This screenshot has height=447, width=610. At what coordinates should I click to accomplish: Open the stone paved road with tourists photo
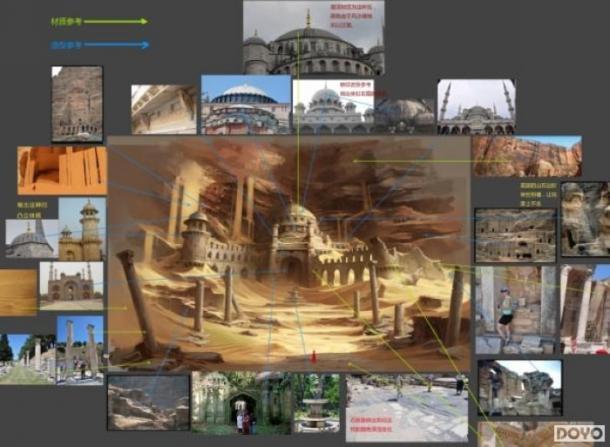(x=407, y=408)
